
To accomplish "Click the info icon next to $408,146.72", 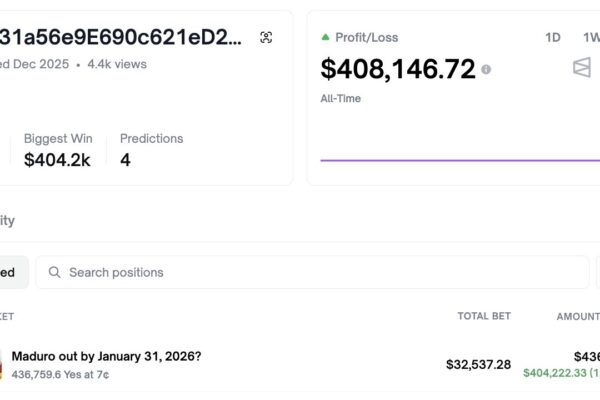I will pyautogui.click(x=486, y=70).
